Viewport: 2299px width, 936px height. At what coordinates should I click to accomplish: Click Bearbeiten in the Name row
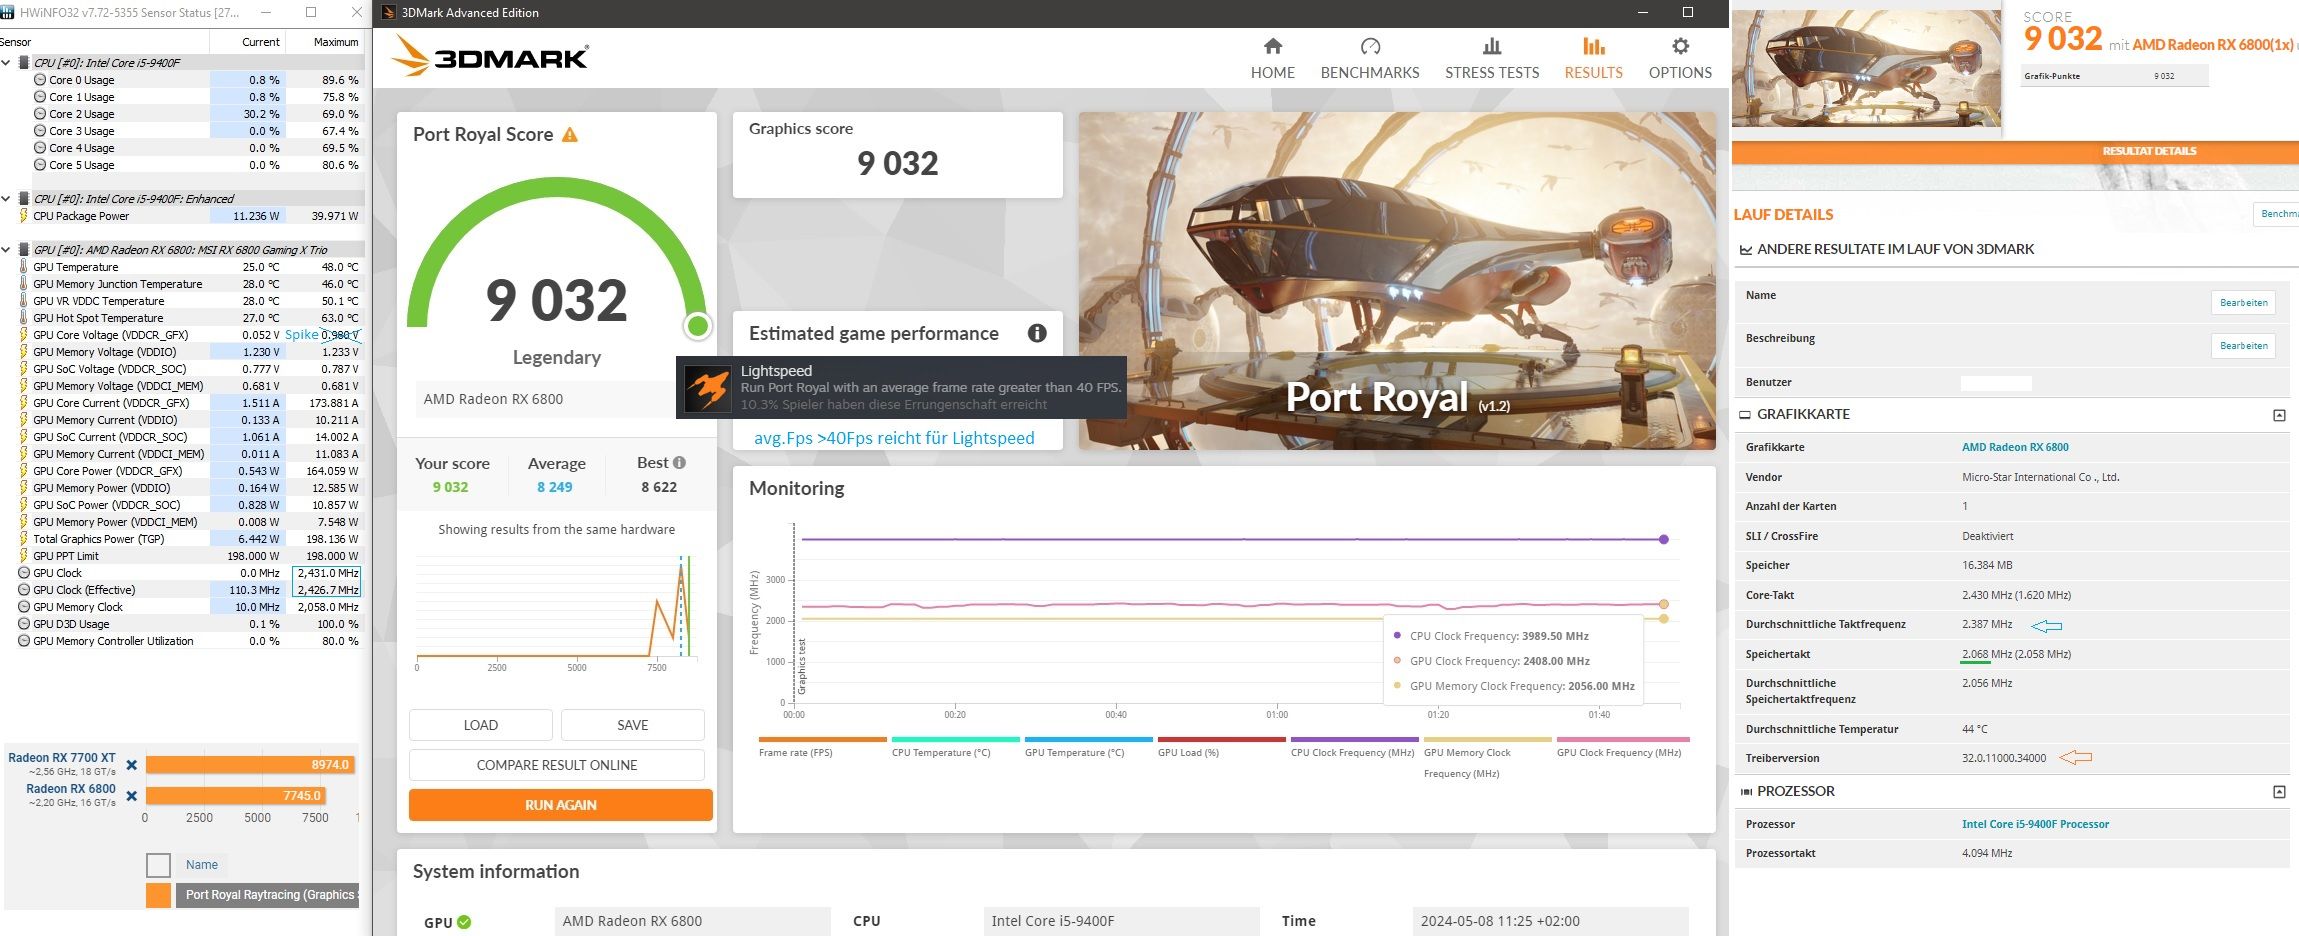2244,303
